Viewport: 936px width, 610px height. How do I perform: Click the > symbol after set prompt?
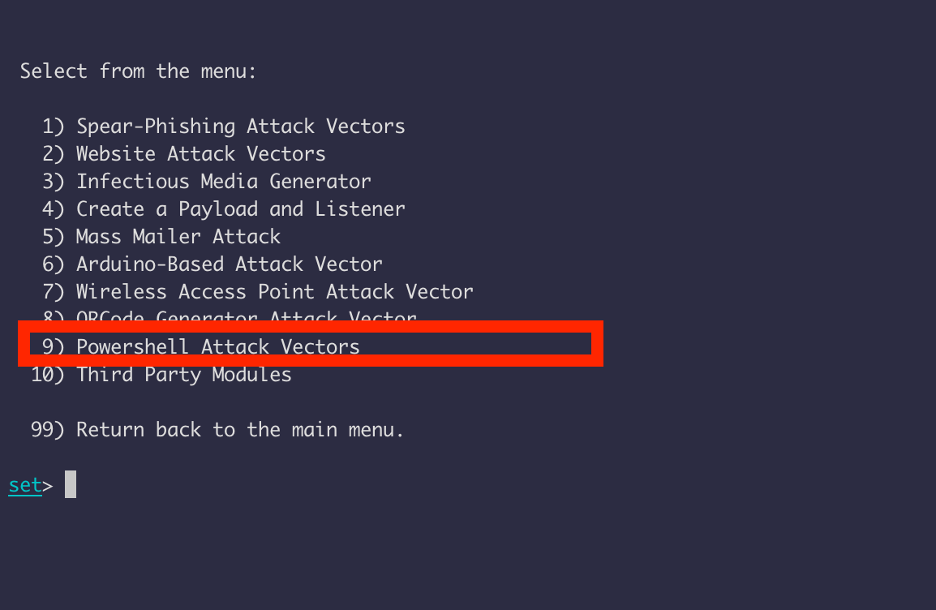click(x=48, y=486)
